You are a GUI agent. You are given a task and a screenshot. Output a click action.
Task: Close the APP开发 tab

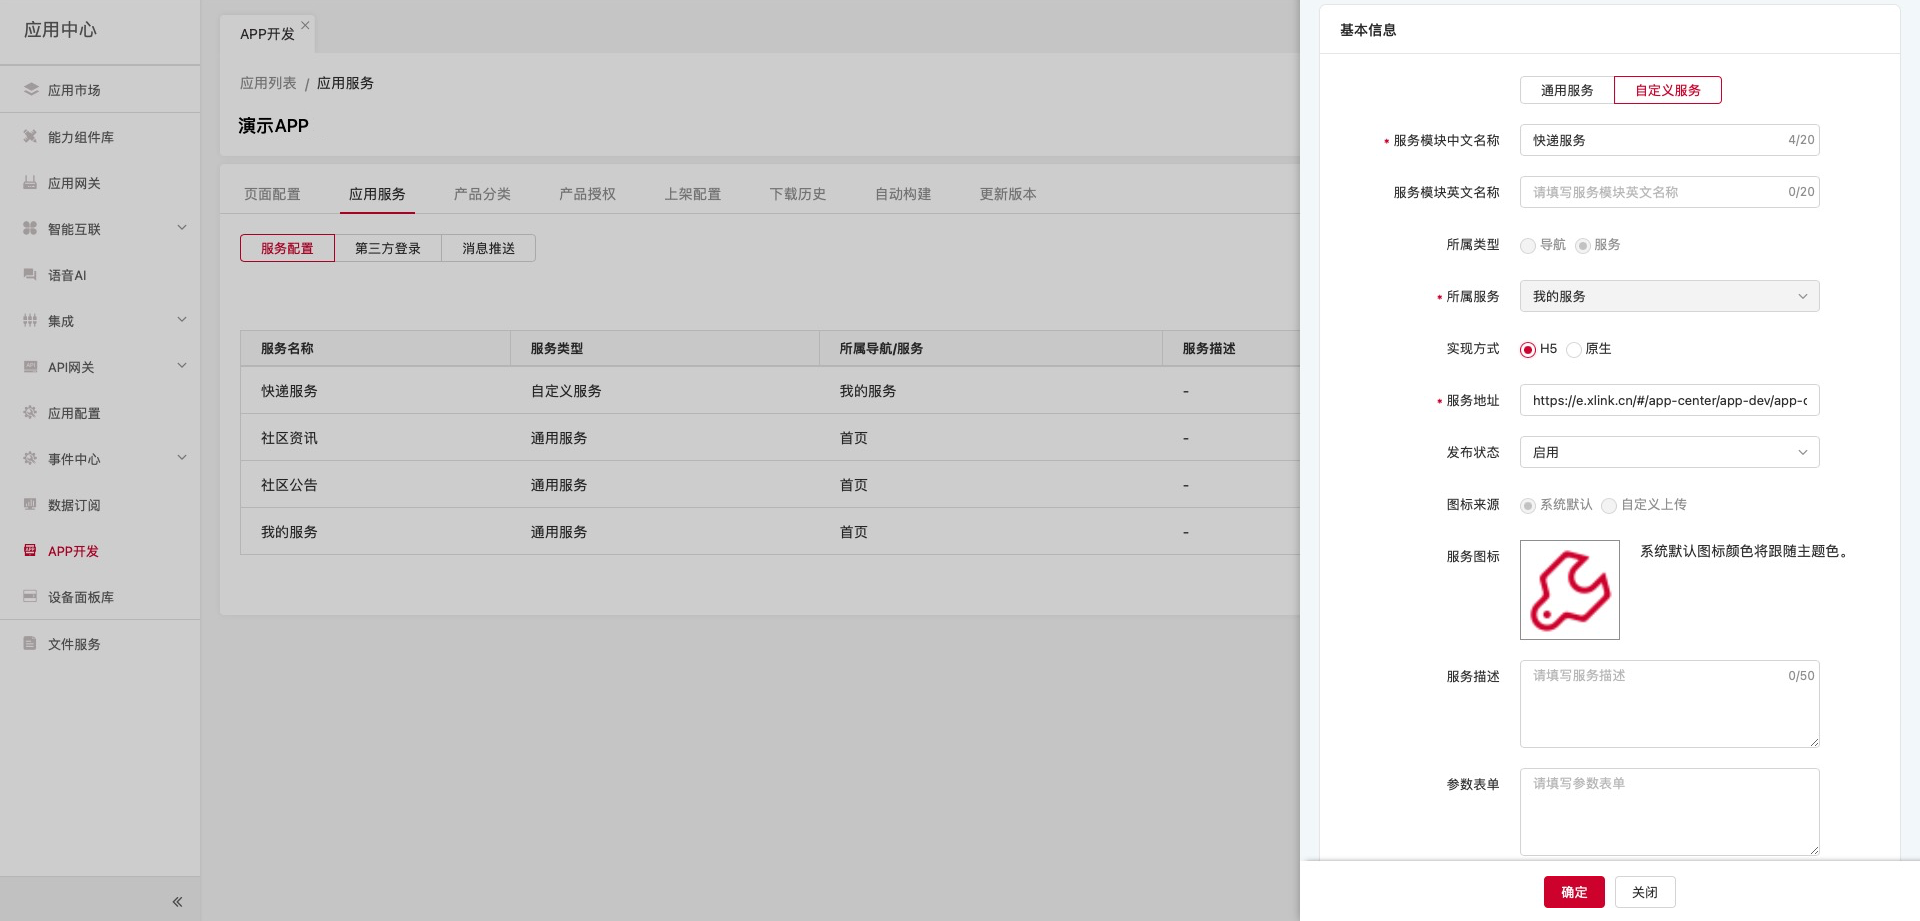(305, 25)
